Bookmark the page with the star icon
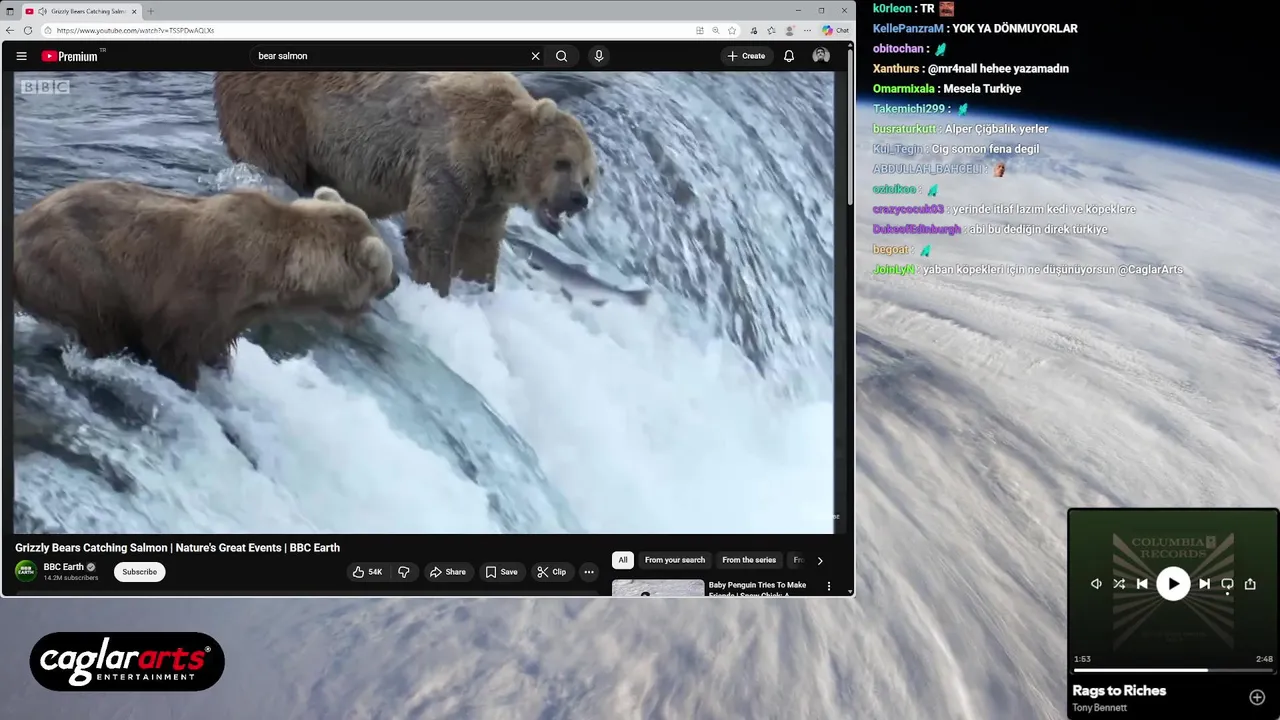Screen dimensions: 1280x720 732,30
